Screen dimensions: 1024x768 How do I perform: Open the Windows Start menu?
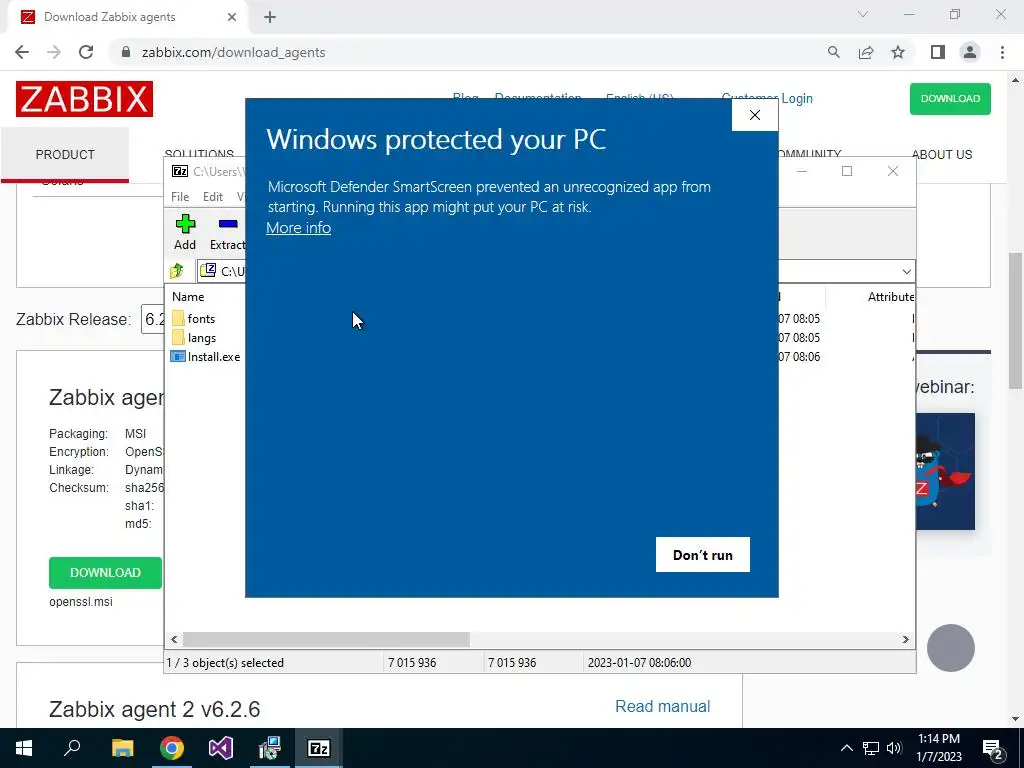24,748
